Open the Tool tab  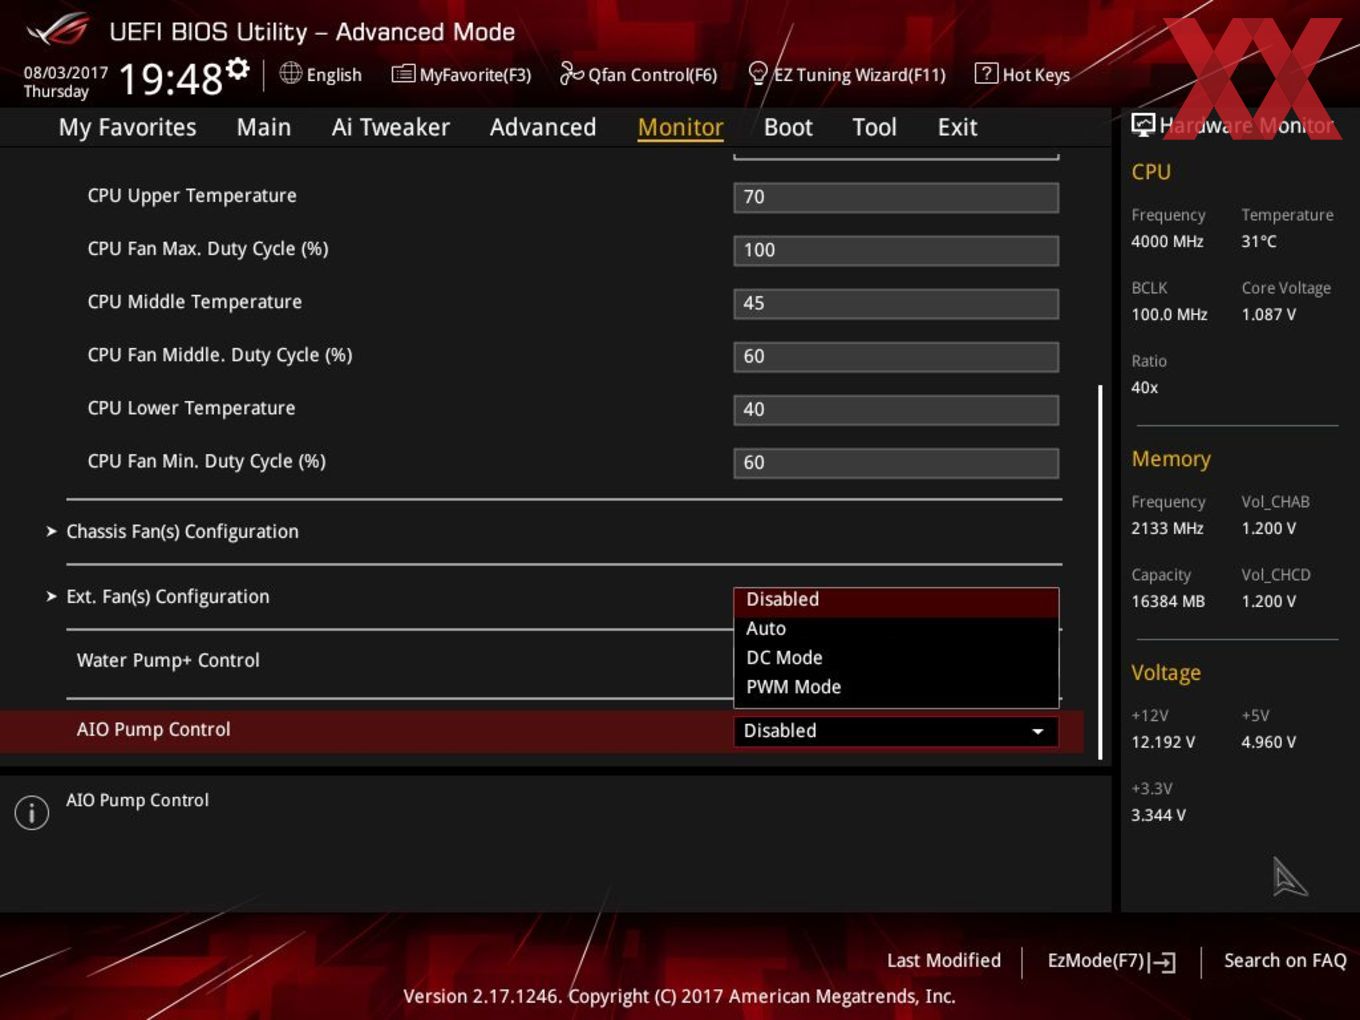(x=874, y=127)
